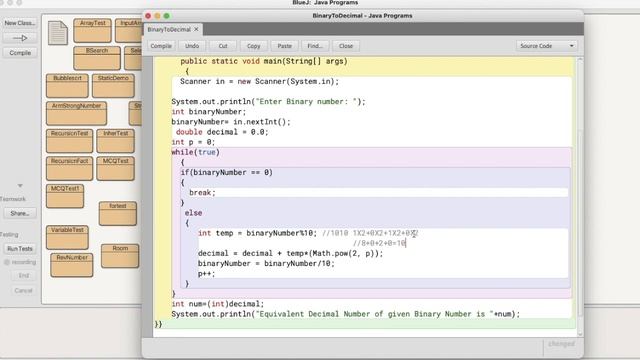Screen dimensions: 640x360
Task: Click the End recording button
Action: [24, 276]
